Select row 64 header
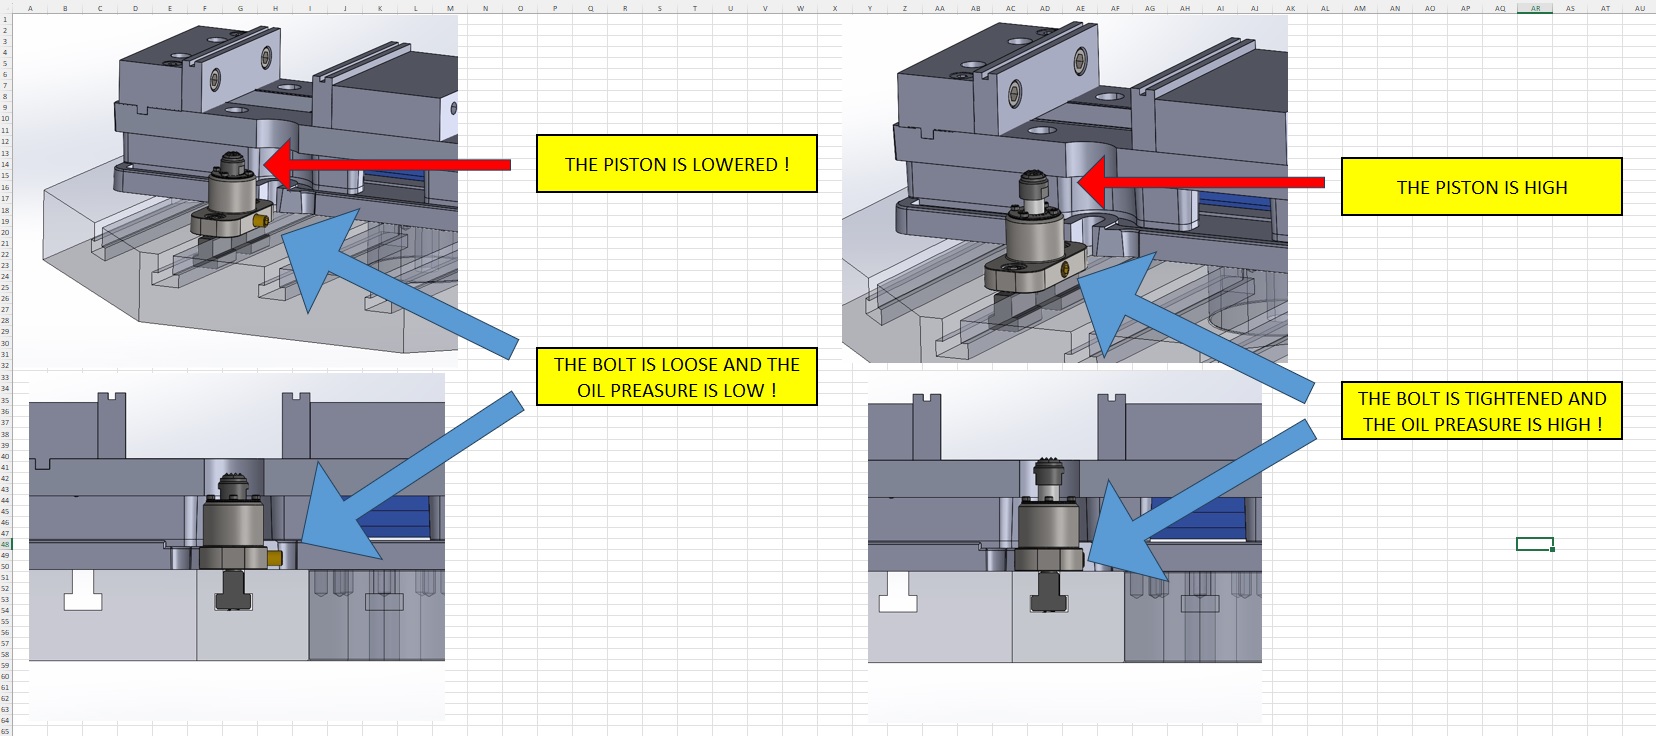Image resolution: width=1656 pixels, height=736 pixels. tap(5, 721)
